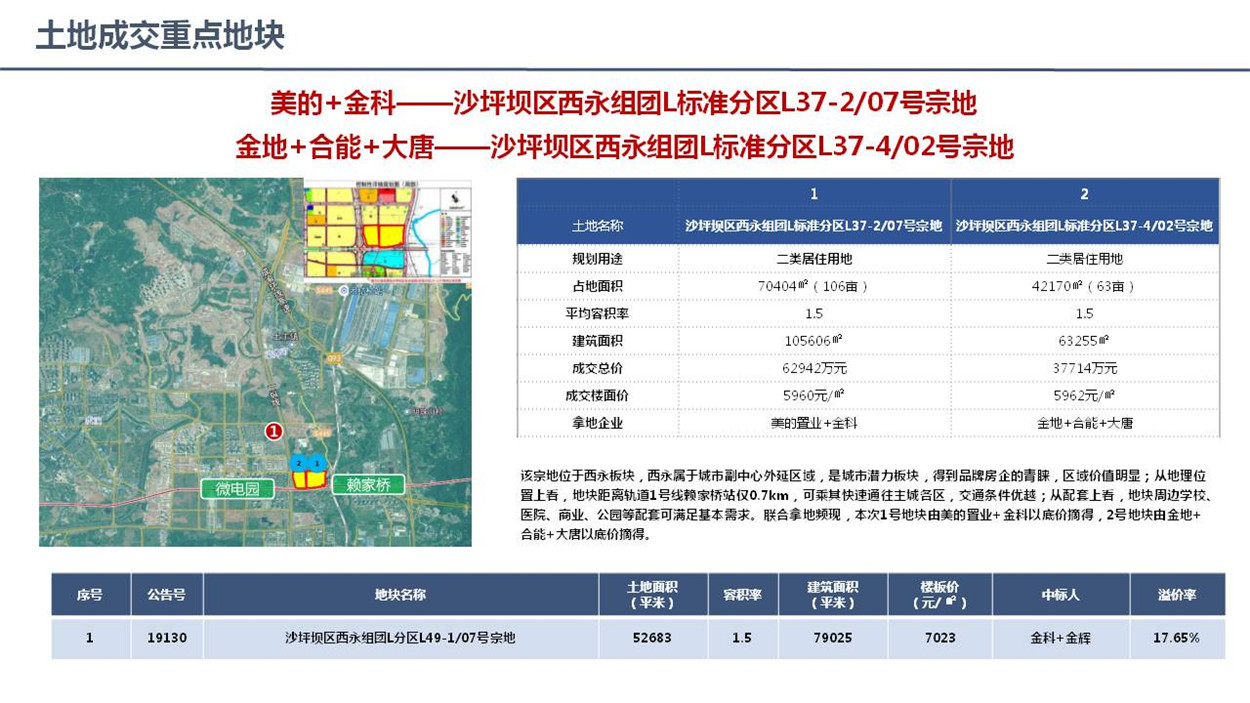Select table header cell "沙坪坝区西永组团L标准分区L37-4/02号宗地"
This screenshot has width=1250, height=703.
pos(1085,226)
